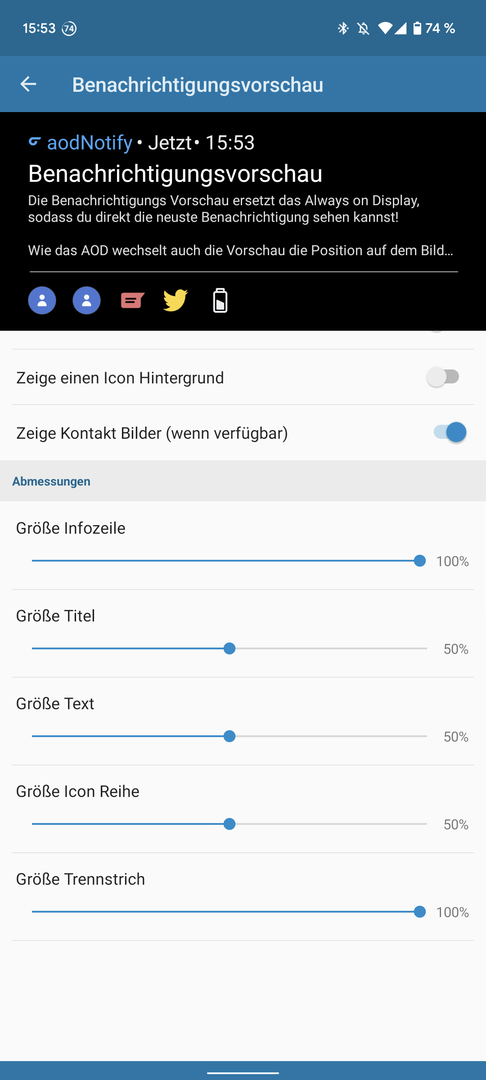This screenshot has height=1080, width=486.
Task: Enable Zeige einen Icon Hintergrund switch
Action: 443,377
